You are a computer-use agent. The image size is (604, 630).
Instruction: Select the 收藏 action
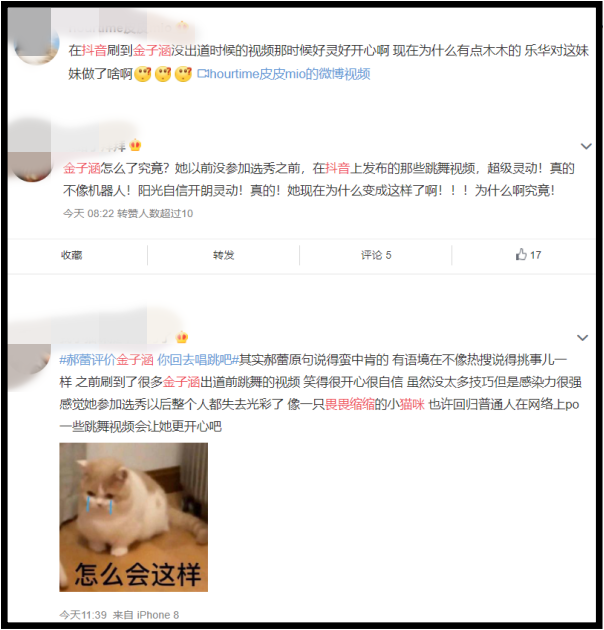pyautogui.click(x=72, y=255)
